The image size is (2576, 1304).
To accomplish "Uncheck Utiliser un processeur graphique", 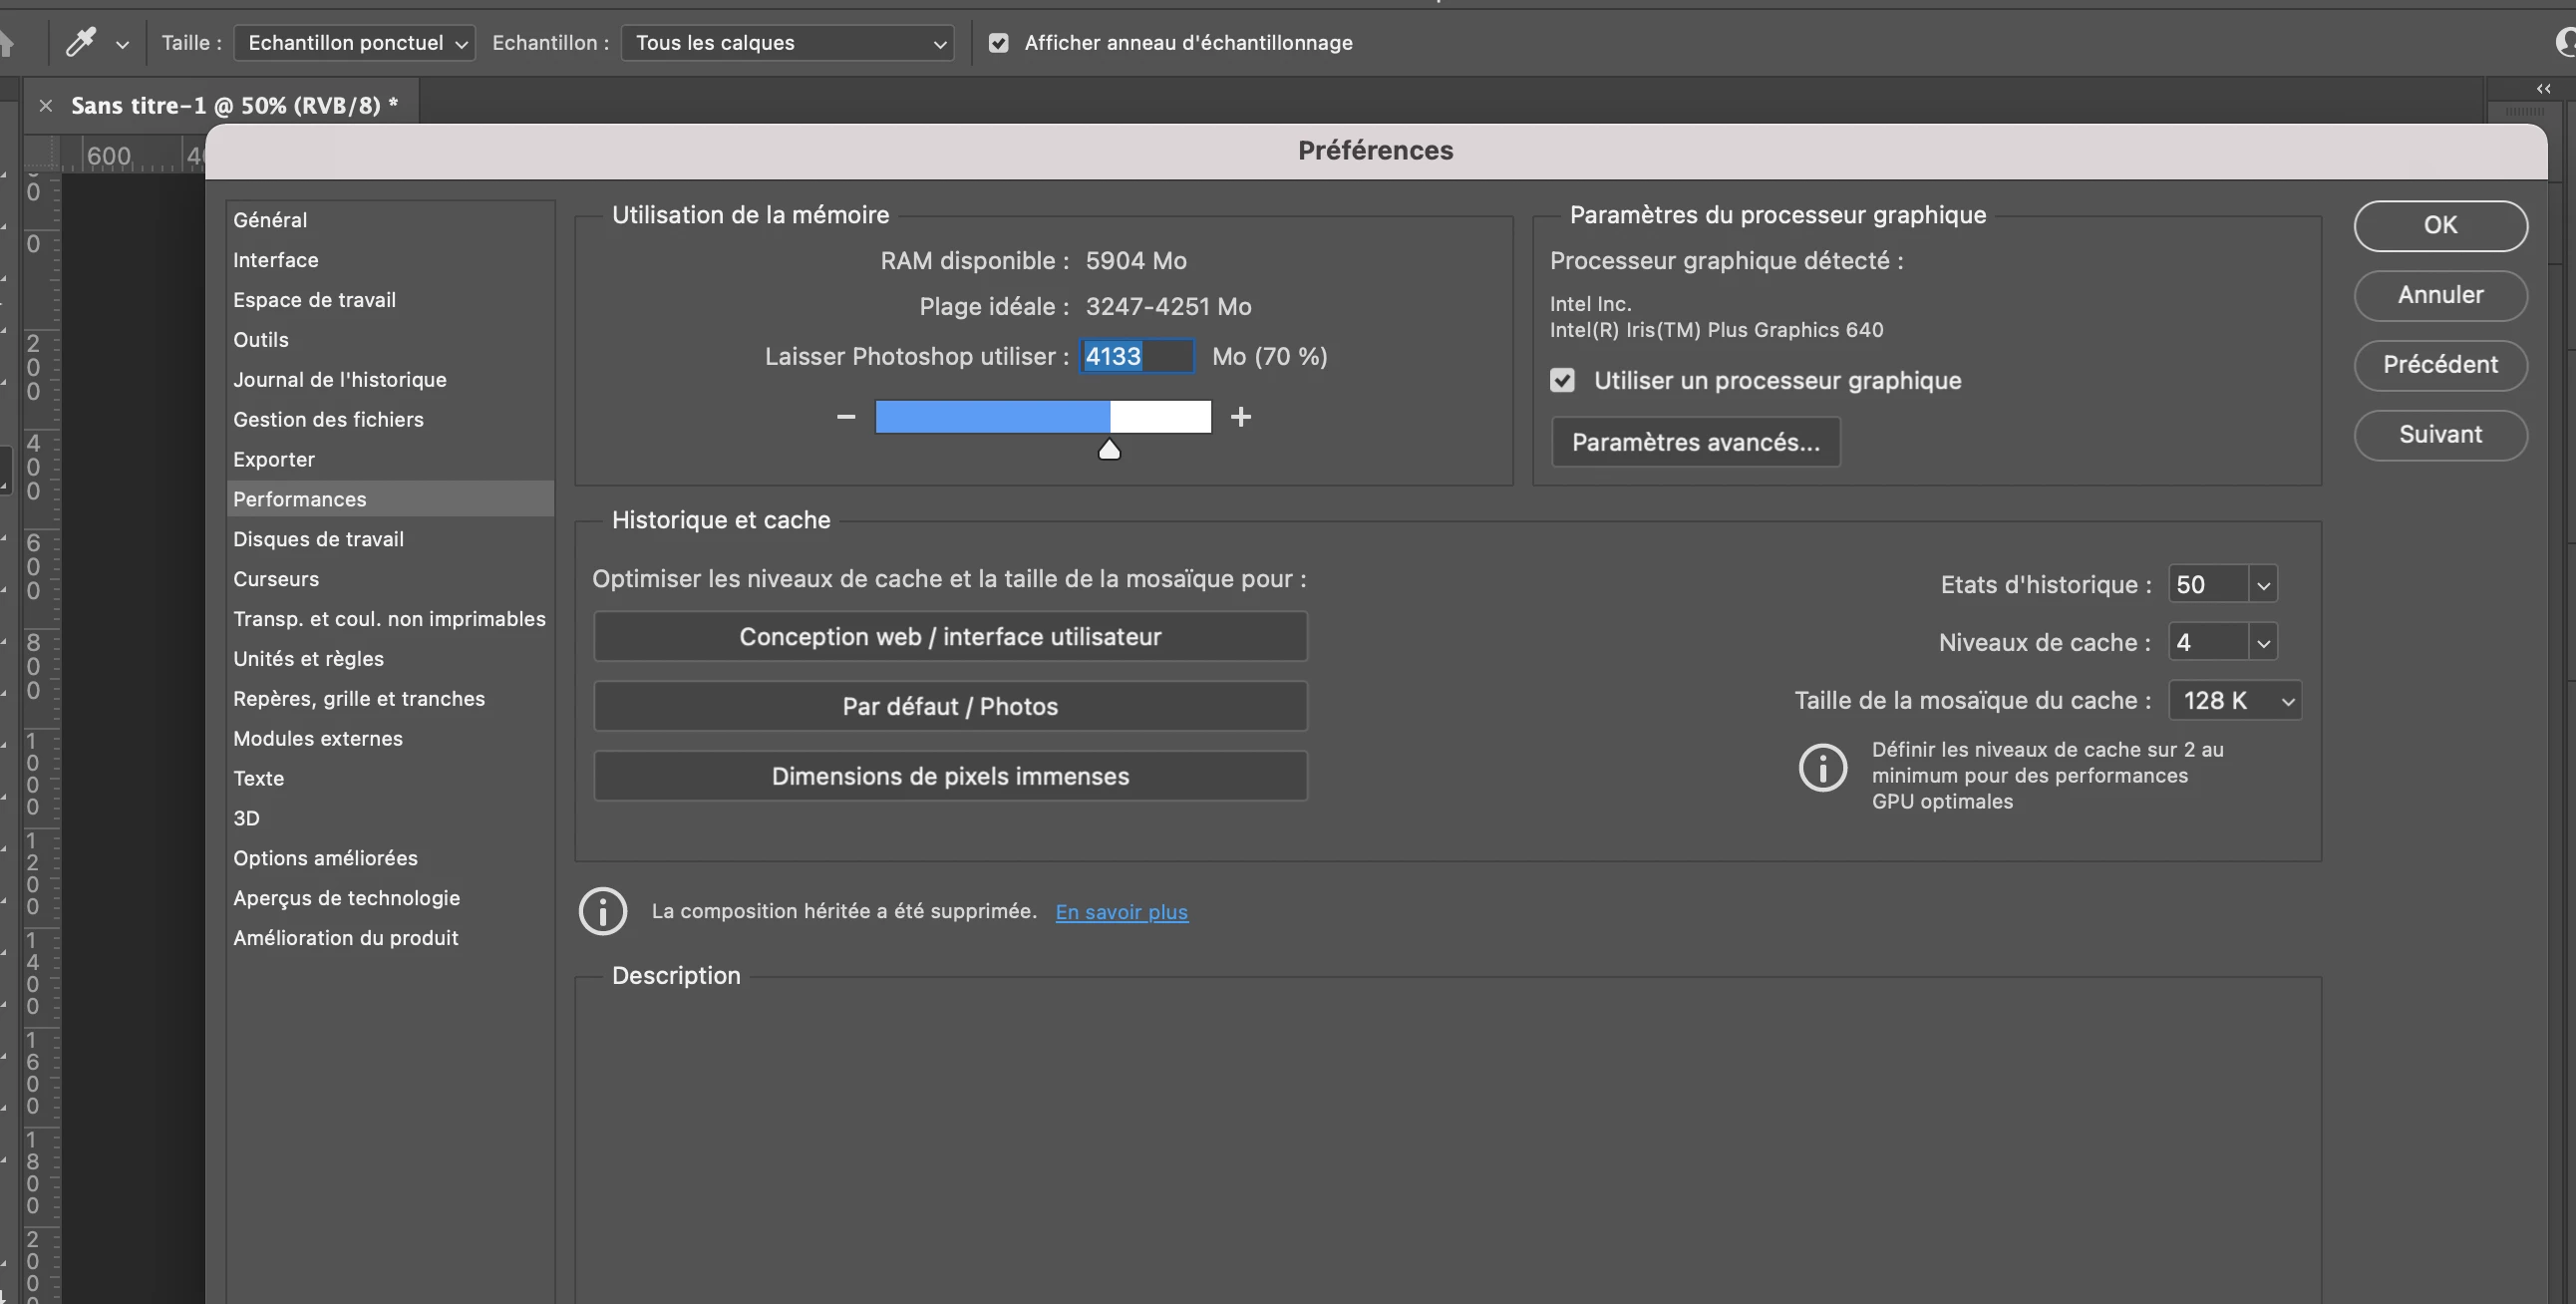I will click(x=1562, y=381).
